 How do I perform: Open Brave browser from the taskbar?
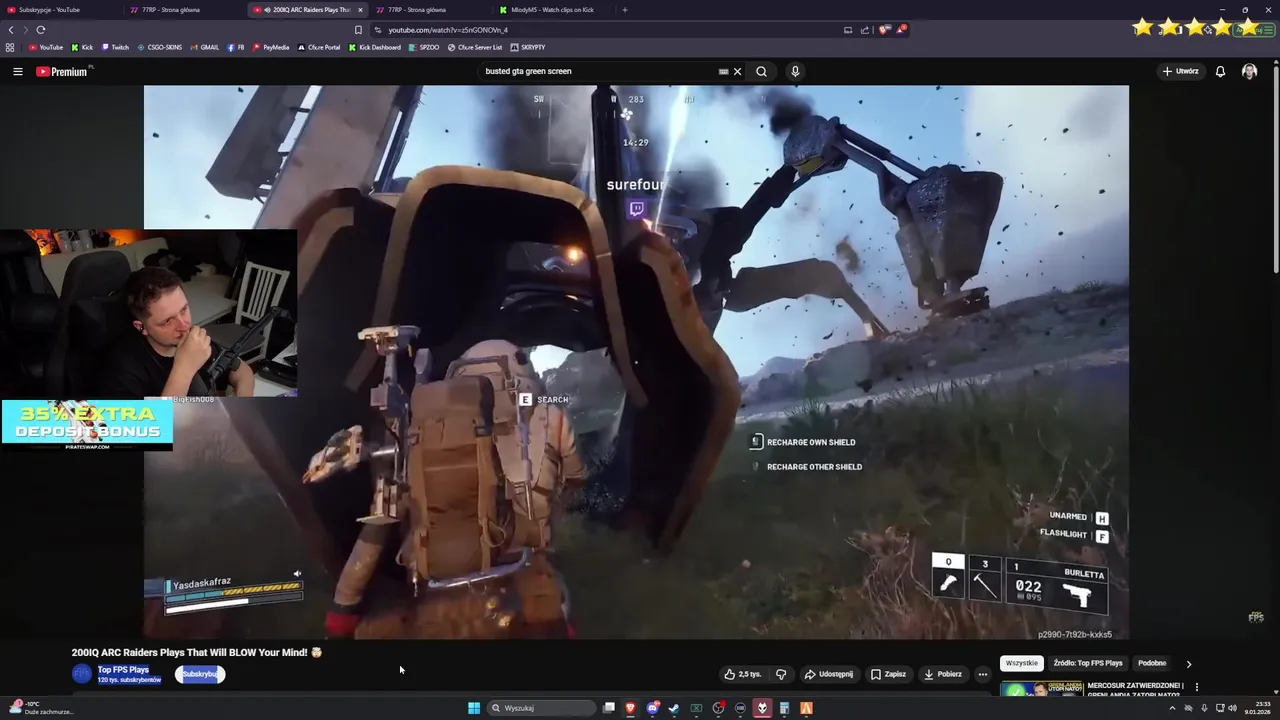630,708
